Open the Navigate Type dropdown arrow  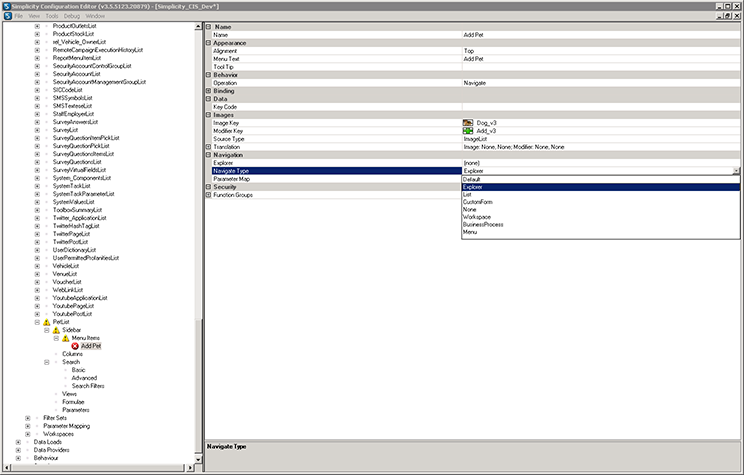[x=736, y=171]
